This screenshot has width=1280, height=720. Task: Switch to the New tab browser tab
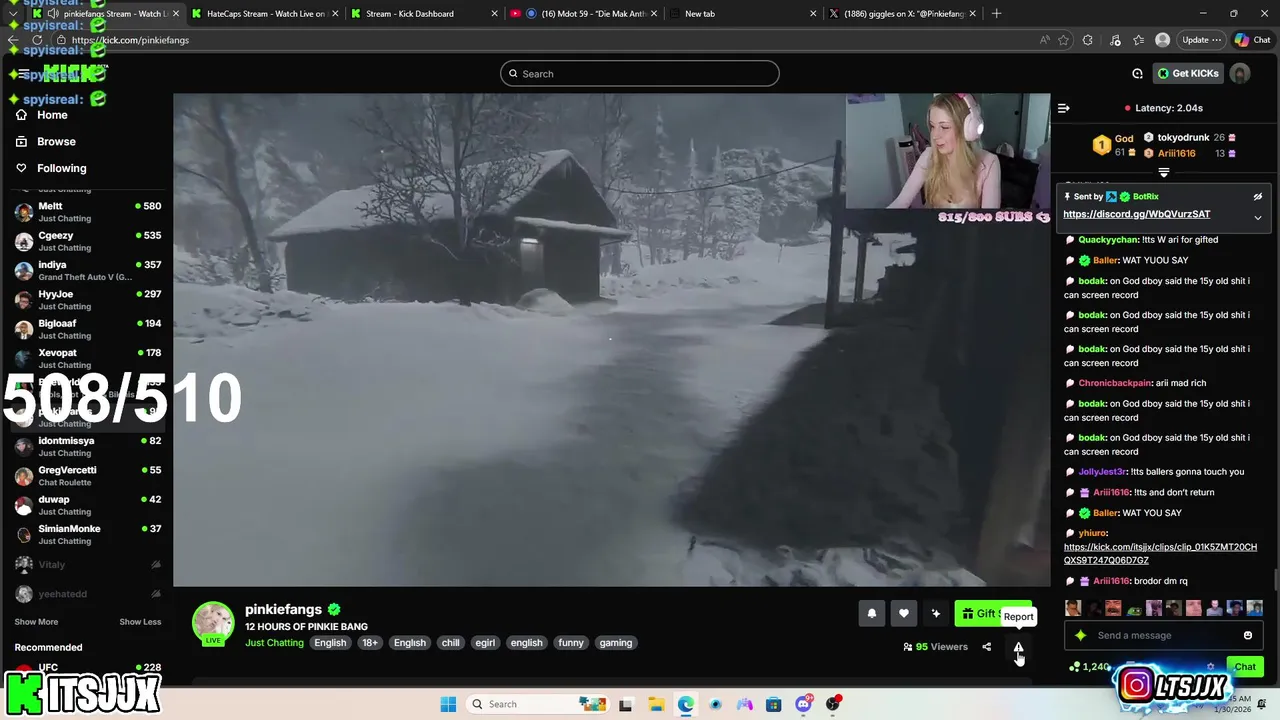click(740, 14)
